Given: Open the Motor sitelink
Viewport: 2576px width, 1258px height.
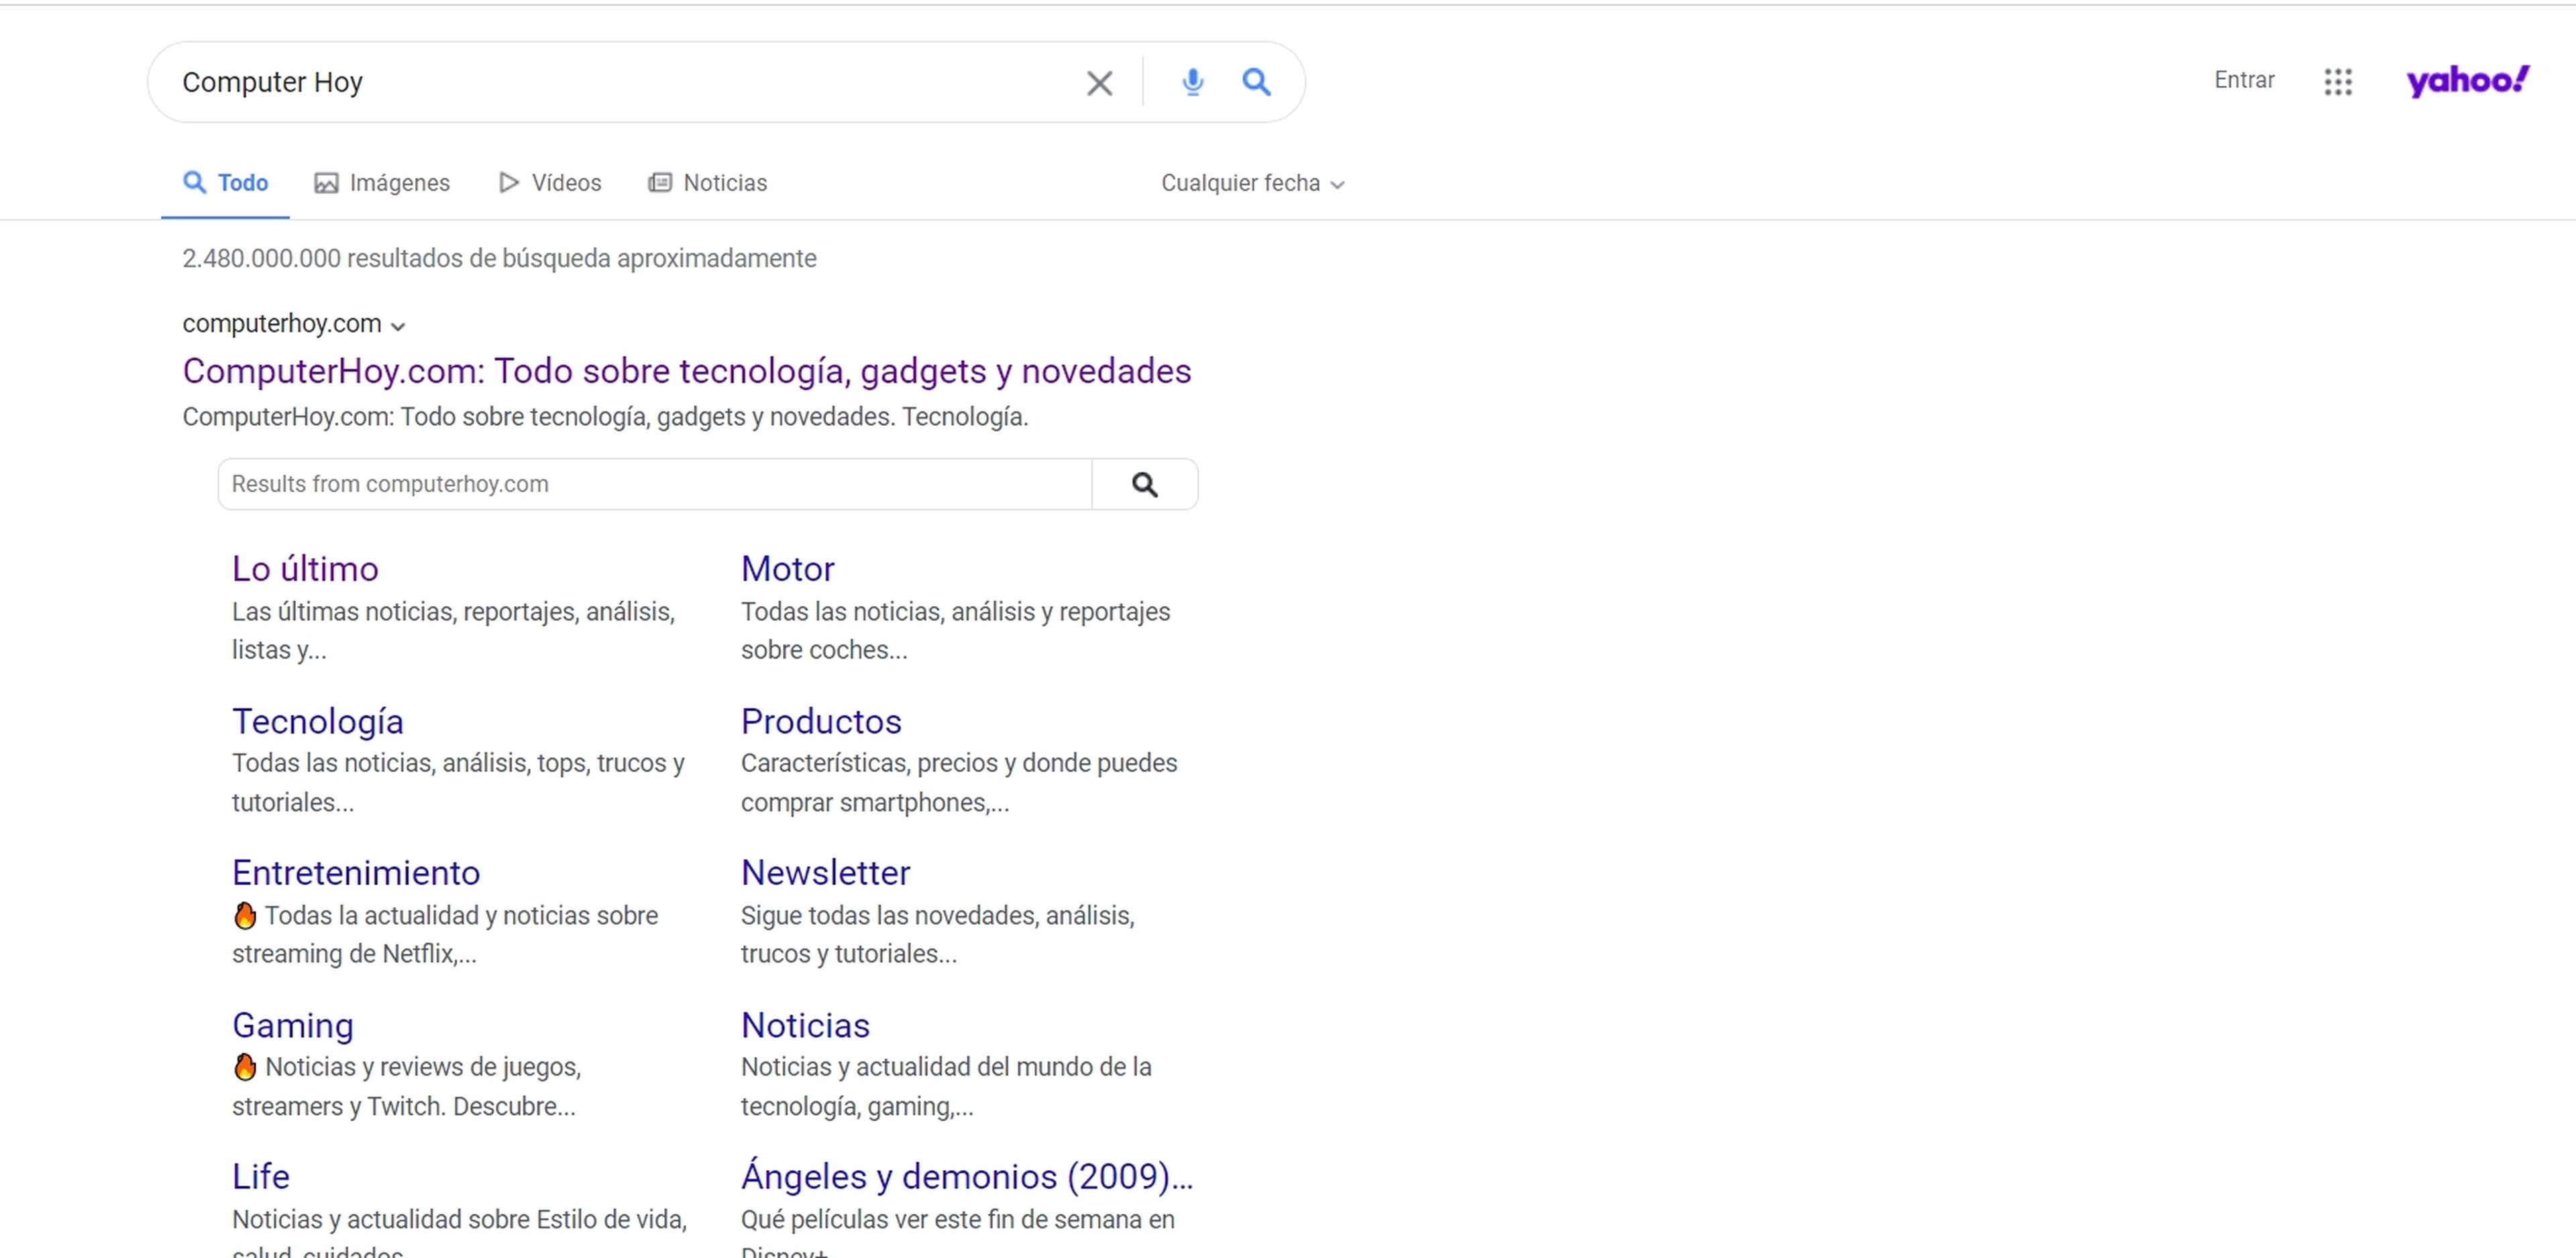Looking at the screenshot, I should pos(787,569).
